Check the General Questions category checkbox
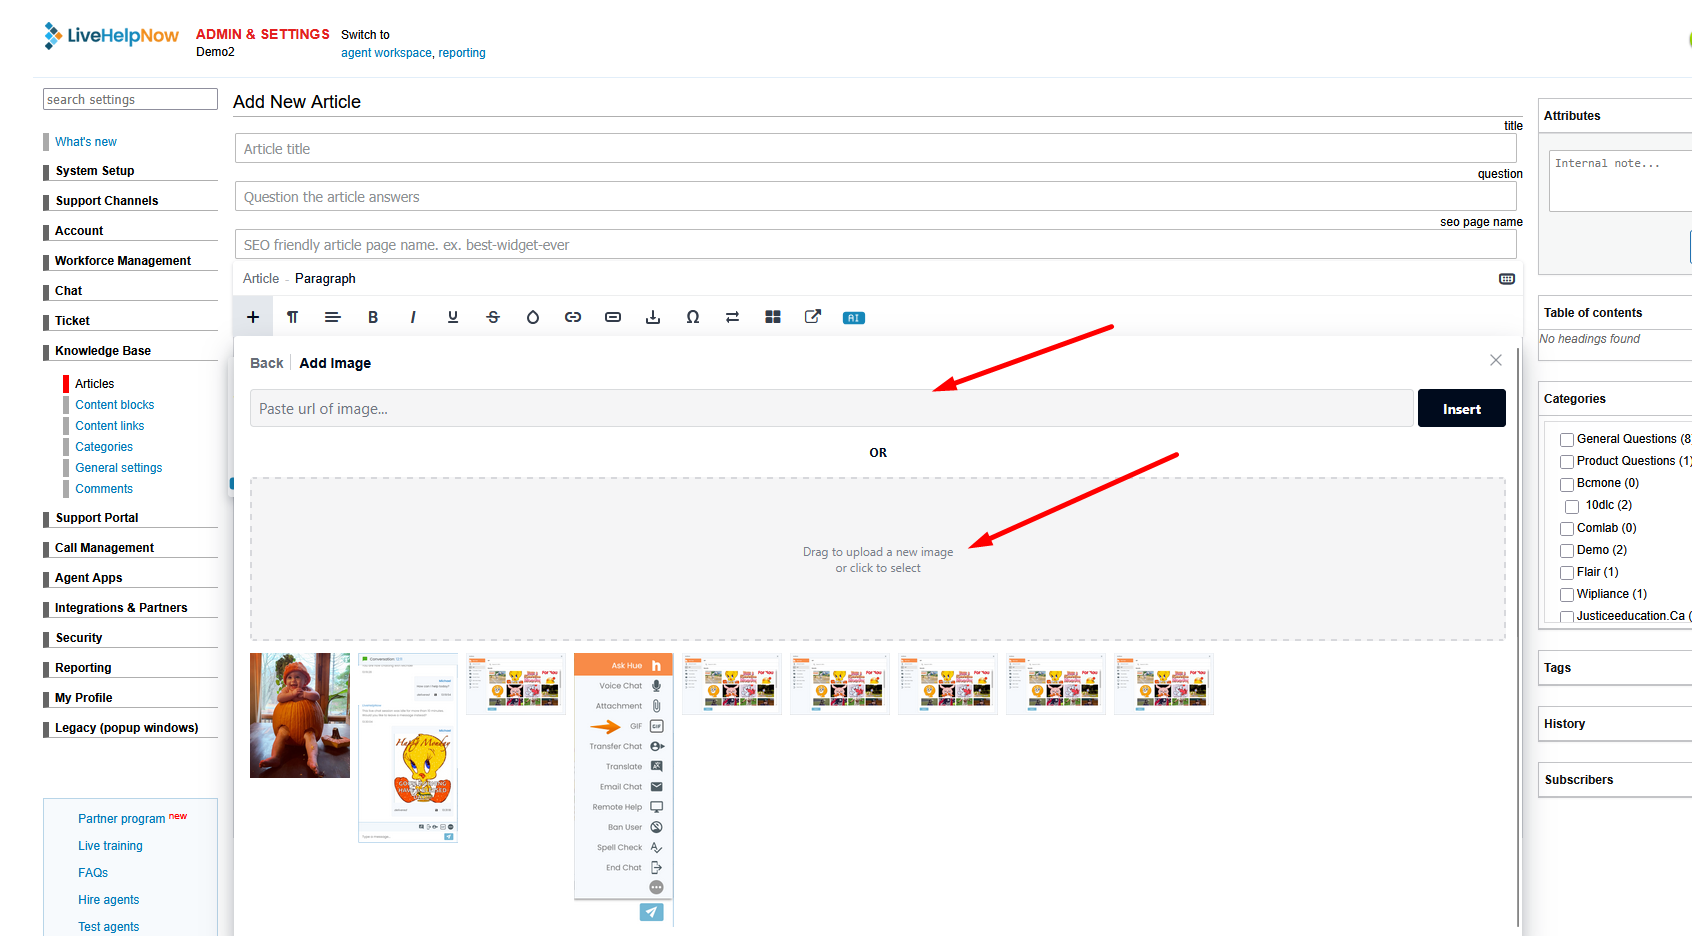Screen dimensions: 1692x936 click(1567, 440)
